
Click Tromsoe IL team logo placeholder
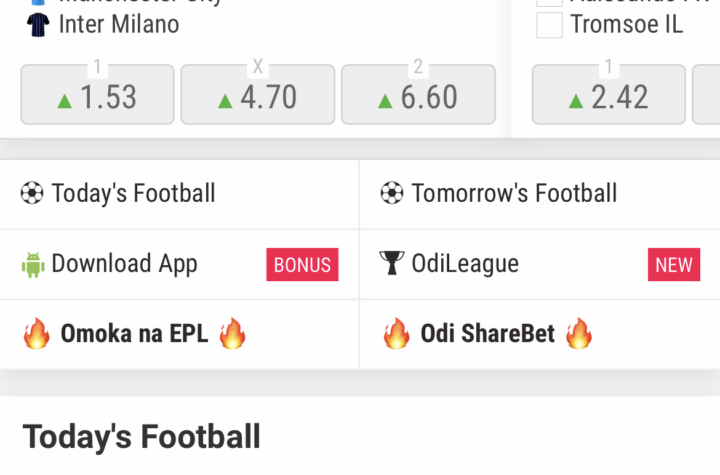[550, 25]
